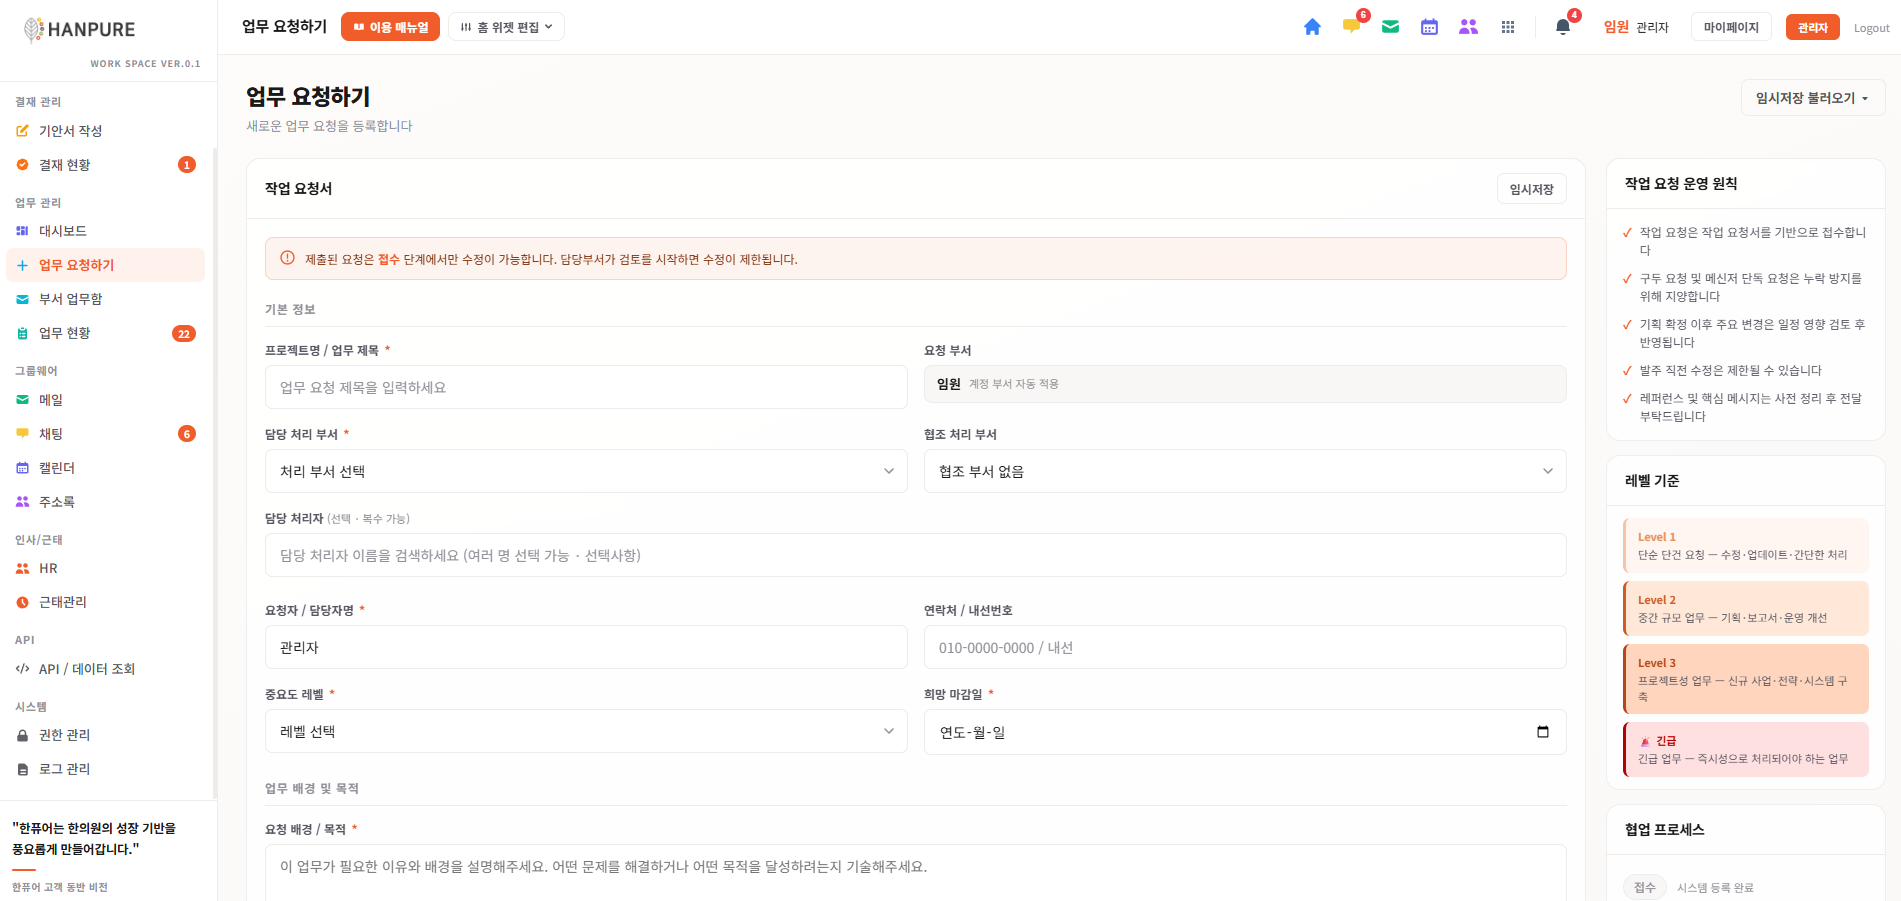The image size is (1901, 901).
Task: Click the 로그 관리 document icon
Action: click(22, 769)
